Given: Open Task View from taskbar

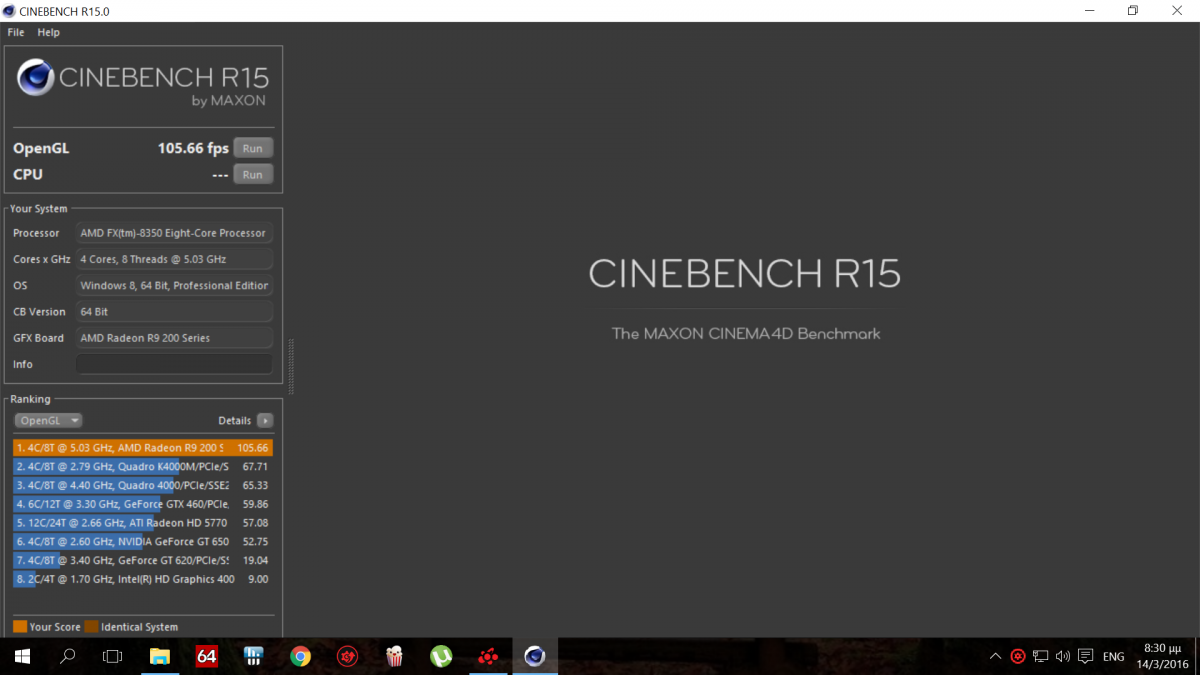Looking at the screenshot, I should (x=113, y=657).
